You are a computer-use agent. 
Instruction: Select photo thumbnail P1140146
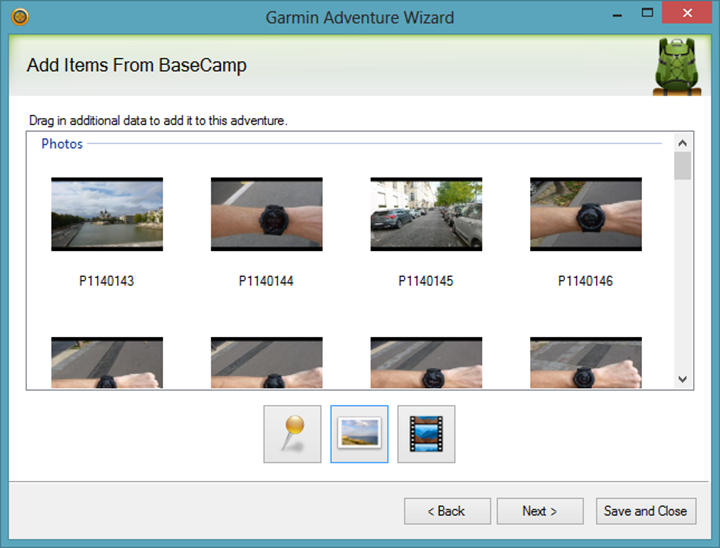586,214
